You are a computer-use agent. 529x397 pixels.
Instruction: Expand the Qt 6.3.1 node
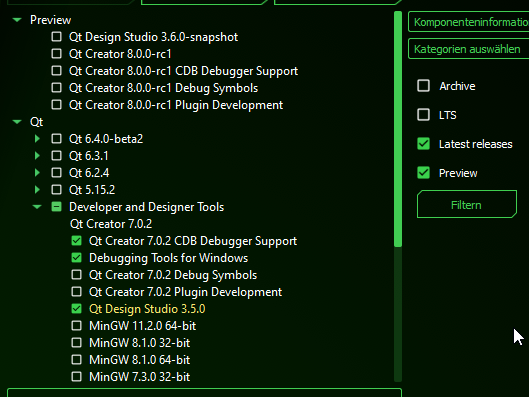pos(37,155)
